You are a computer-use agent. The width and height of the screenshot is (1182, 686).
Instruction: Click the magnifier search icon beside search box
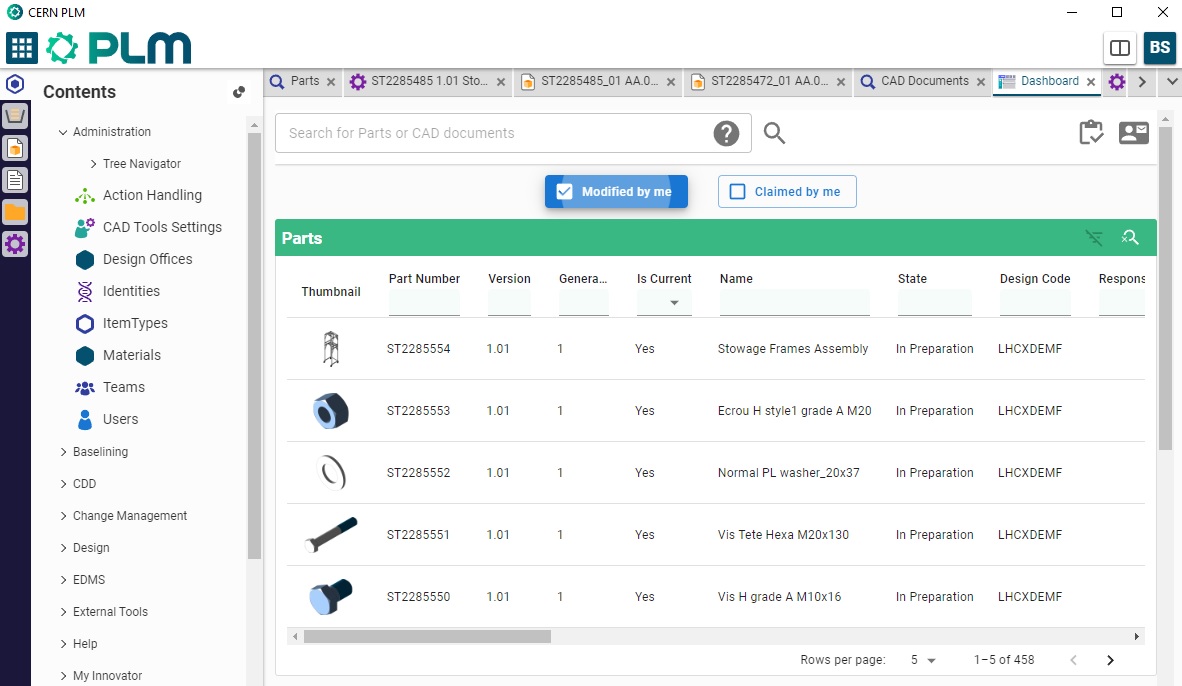774,133
